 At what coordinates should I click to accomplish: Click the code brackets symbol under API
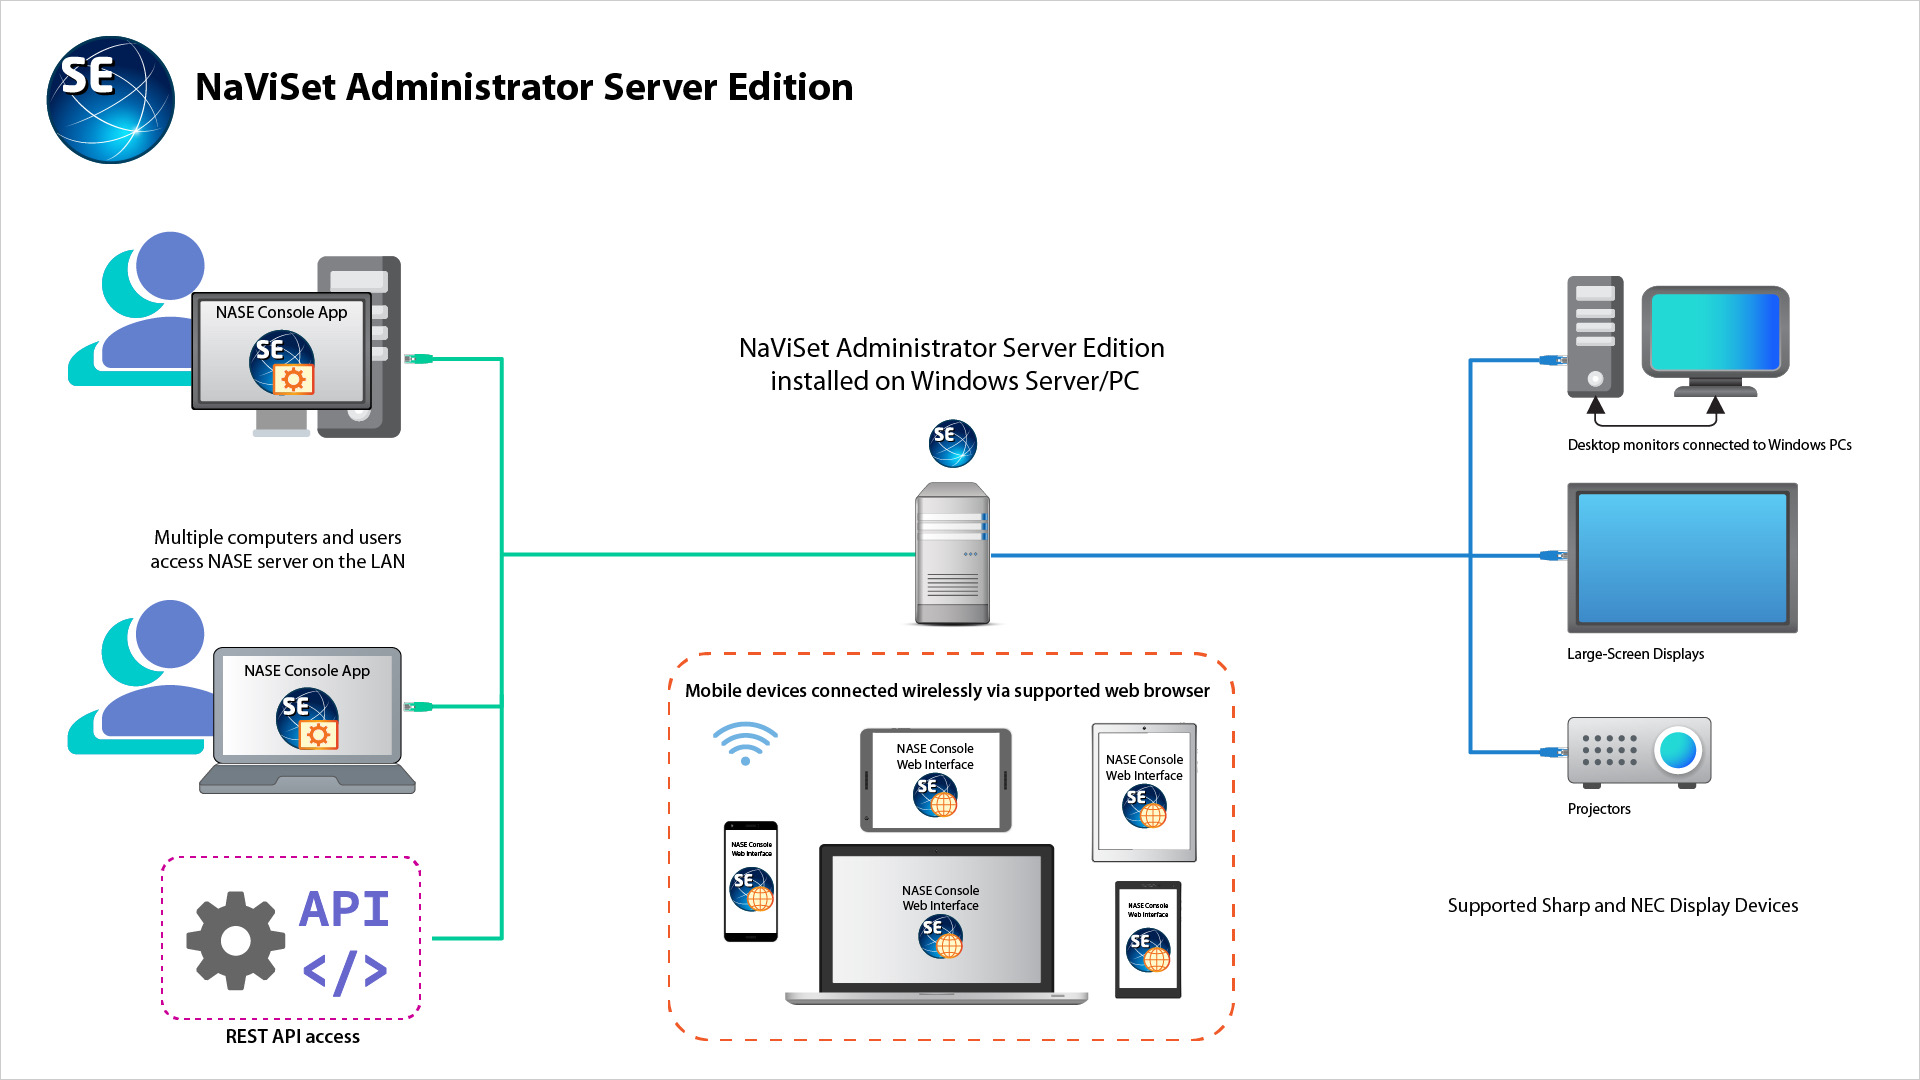tap(345, 972)
